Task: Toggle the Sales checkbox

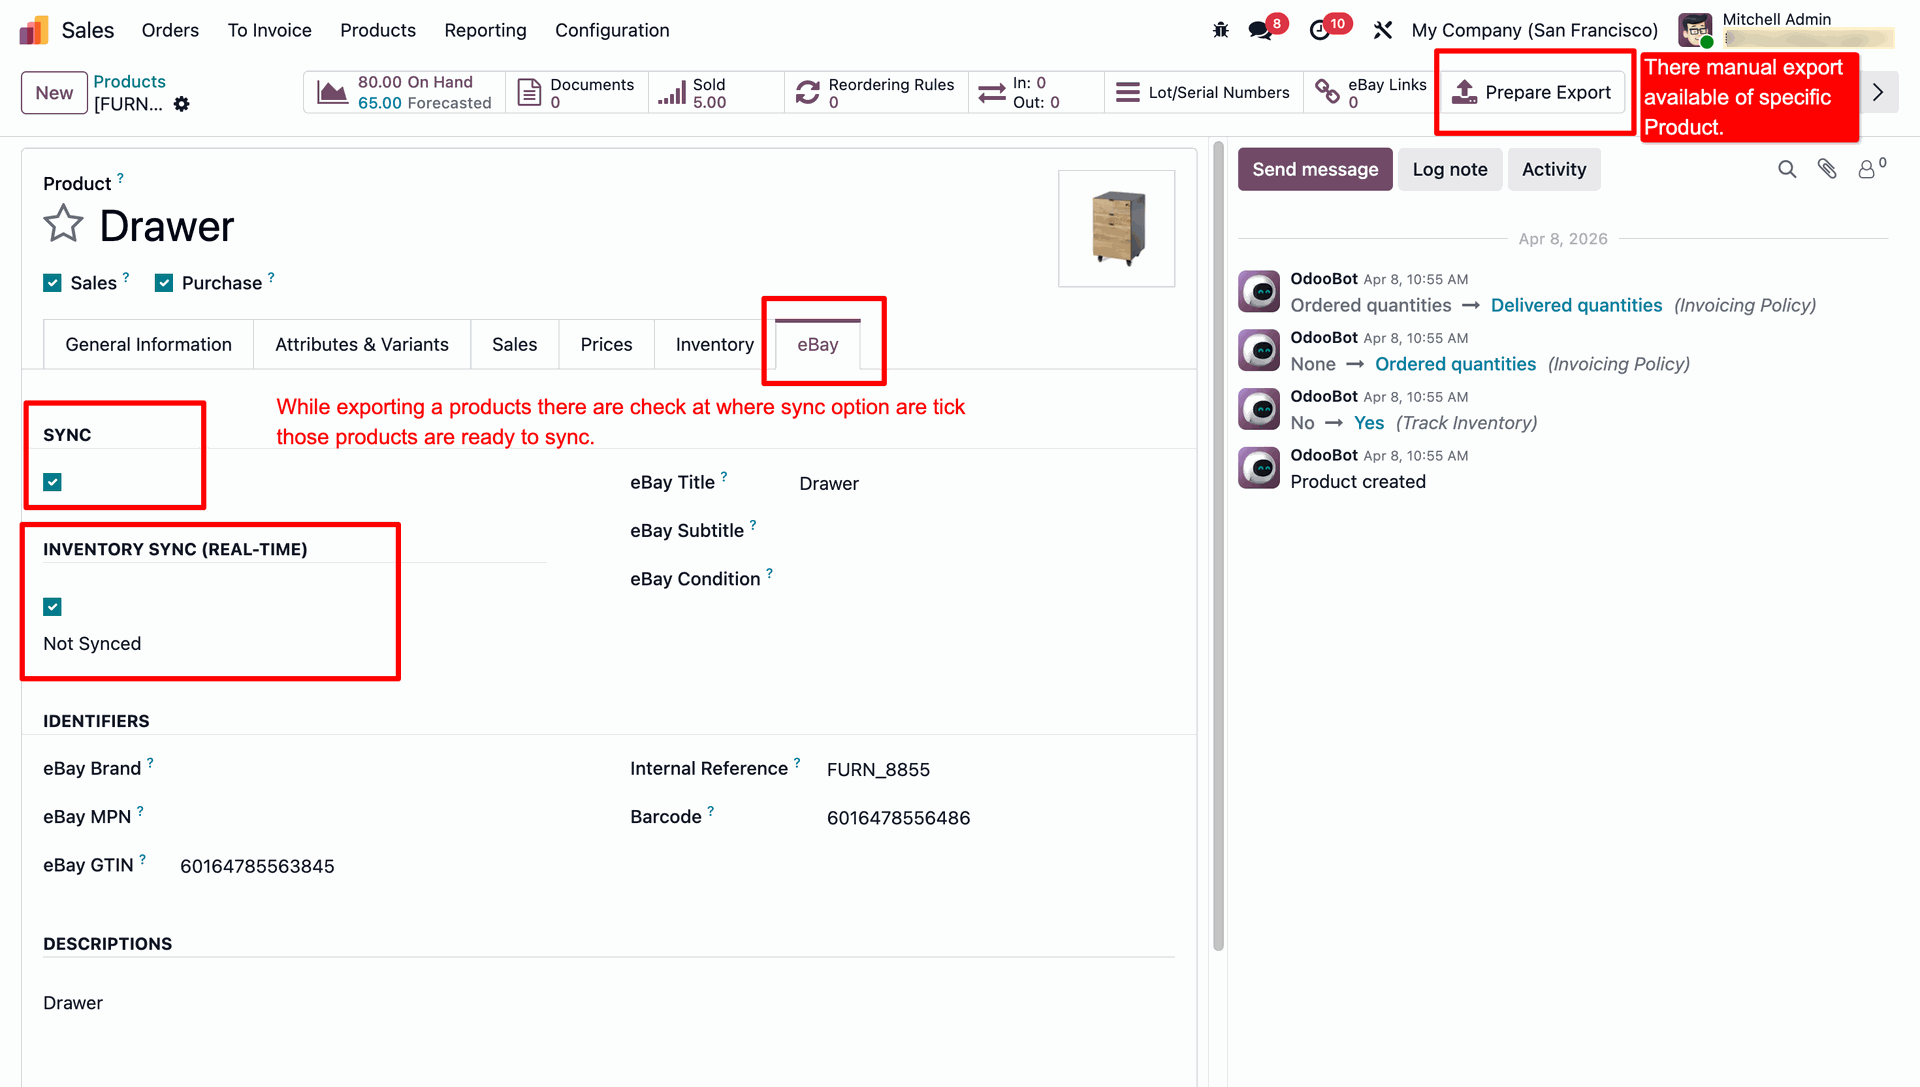Action: click(x=53, y=283)
